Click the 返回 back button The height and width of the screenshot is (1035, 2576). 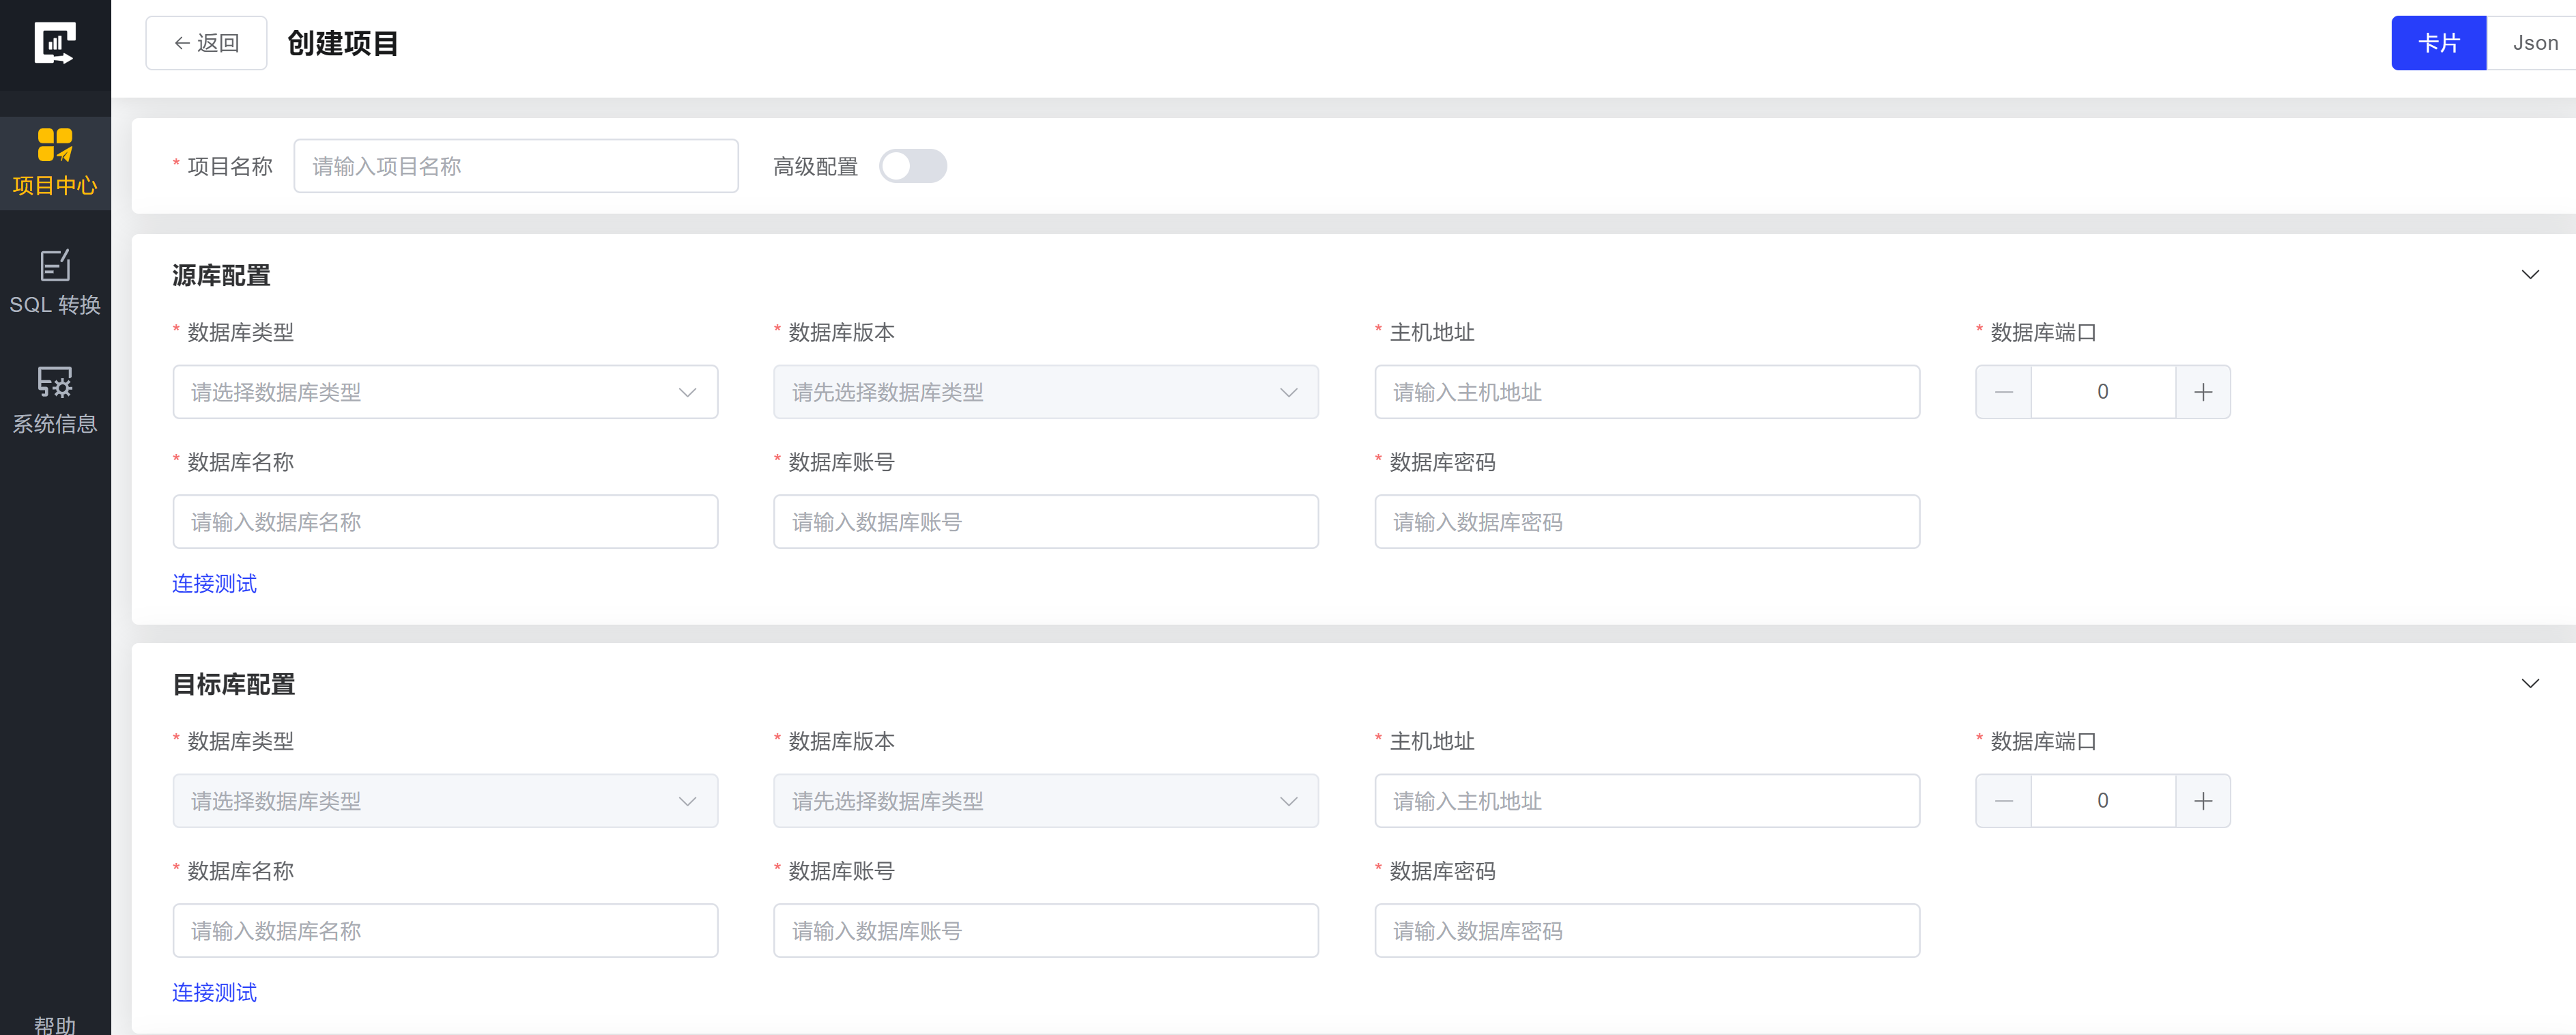coord(206,43)
